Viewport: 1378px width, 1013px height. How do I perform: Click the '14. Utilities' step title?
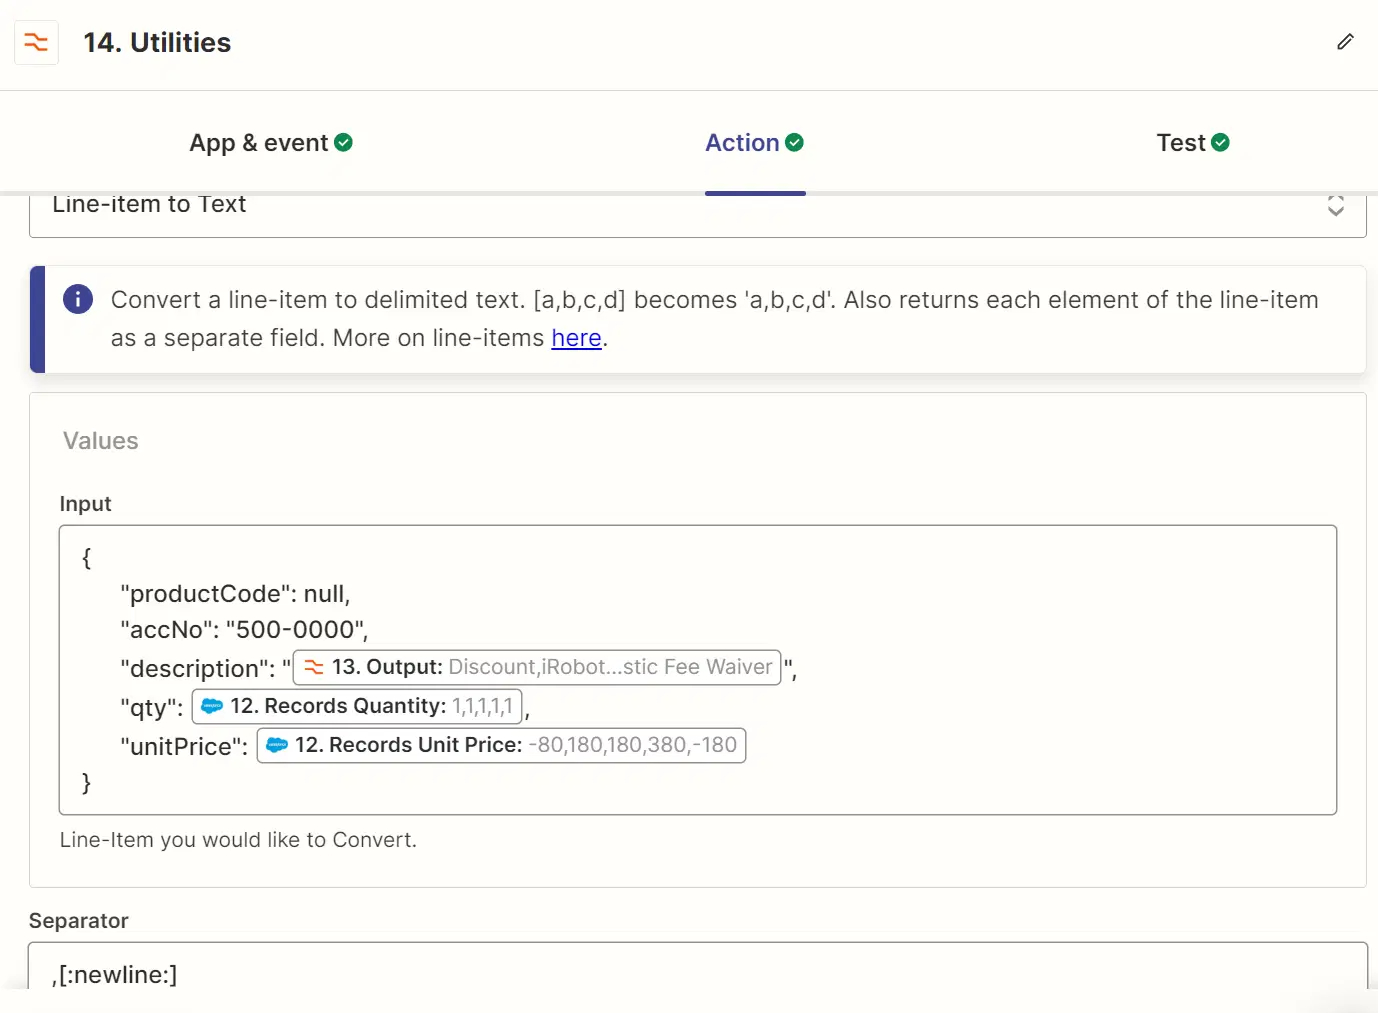(x=157, y=42)
